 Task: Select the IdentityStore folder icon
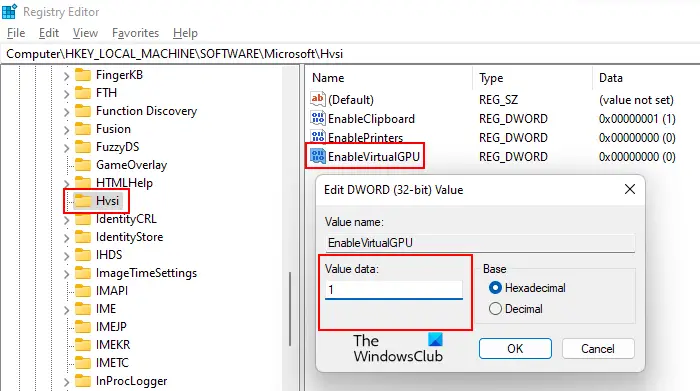pyautogui.click(x=83, y=237)
